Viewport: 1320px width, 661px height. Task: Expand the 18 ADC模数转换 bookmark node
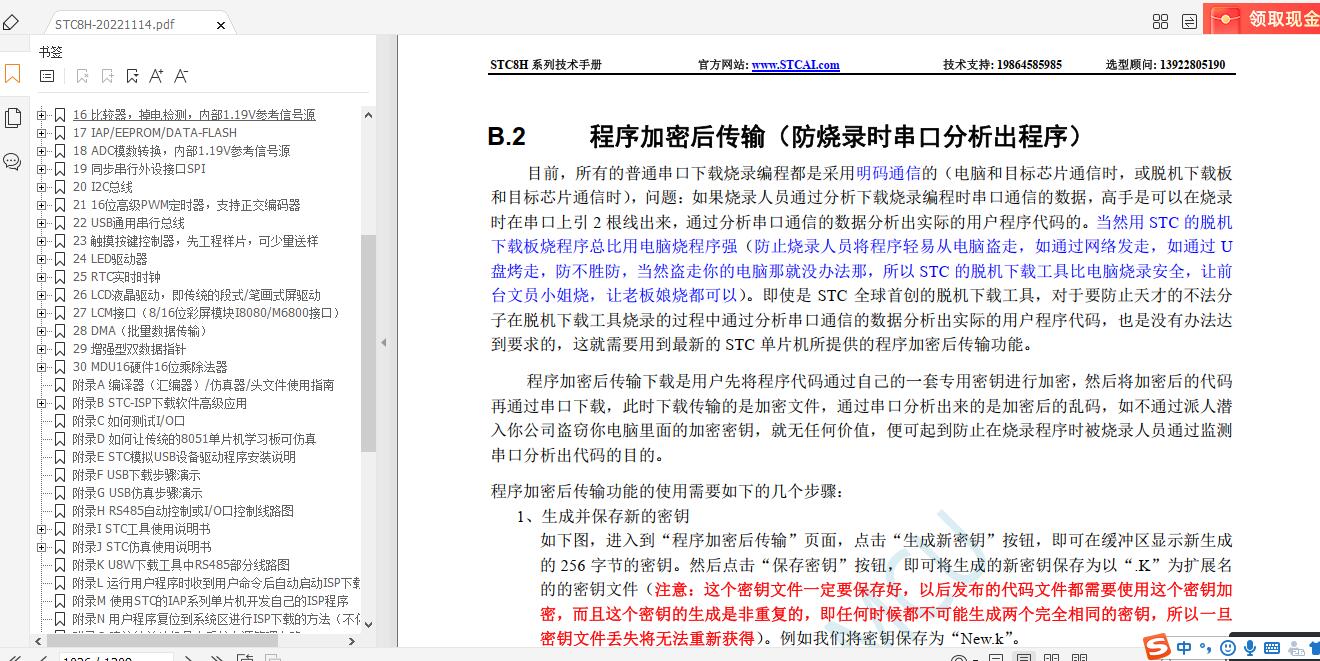coord(42,151)
